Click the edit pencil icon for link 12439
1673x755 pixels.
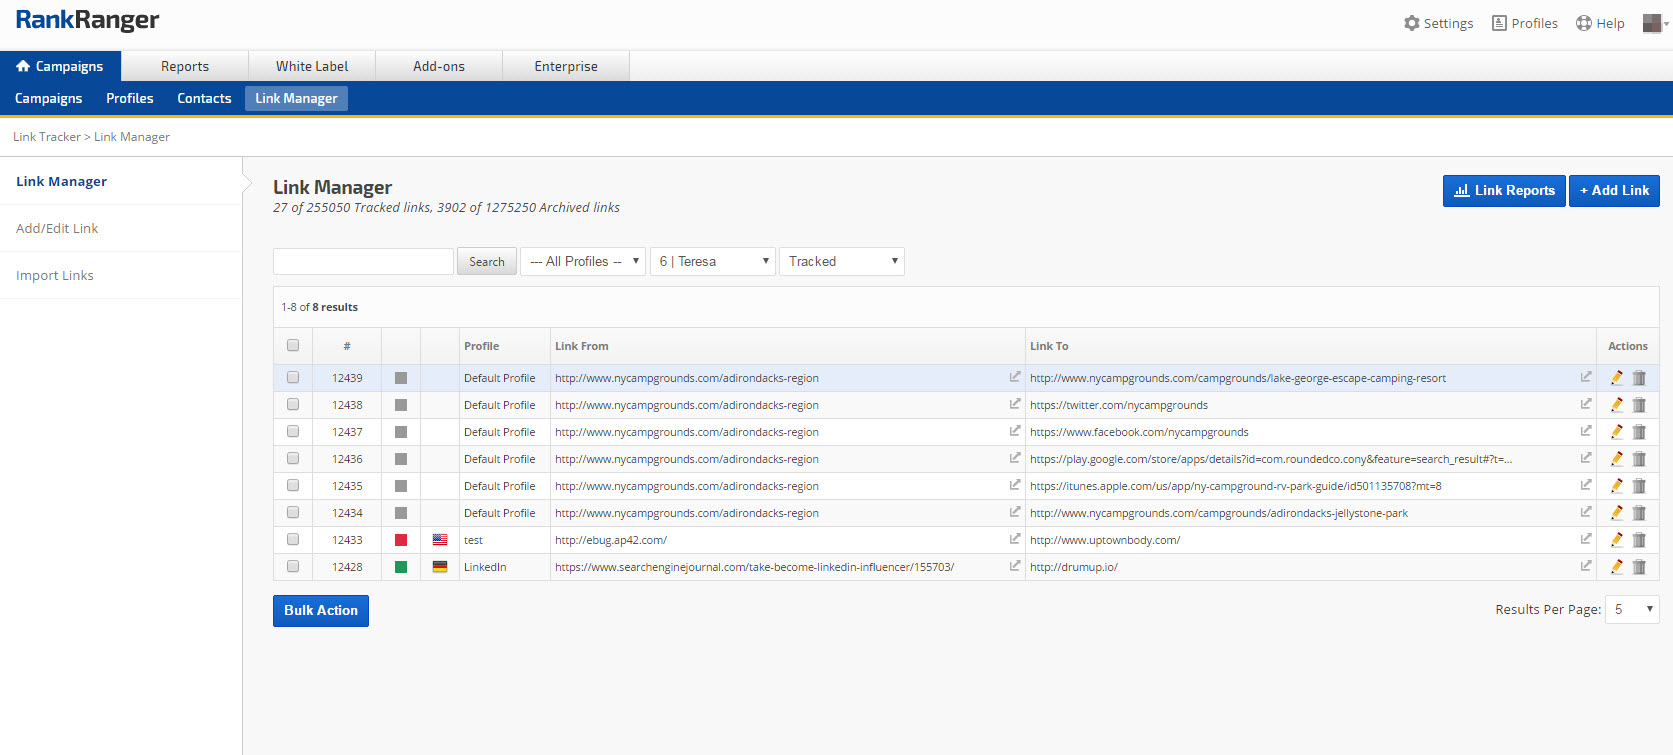(x=1616, y=378)
